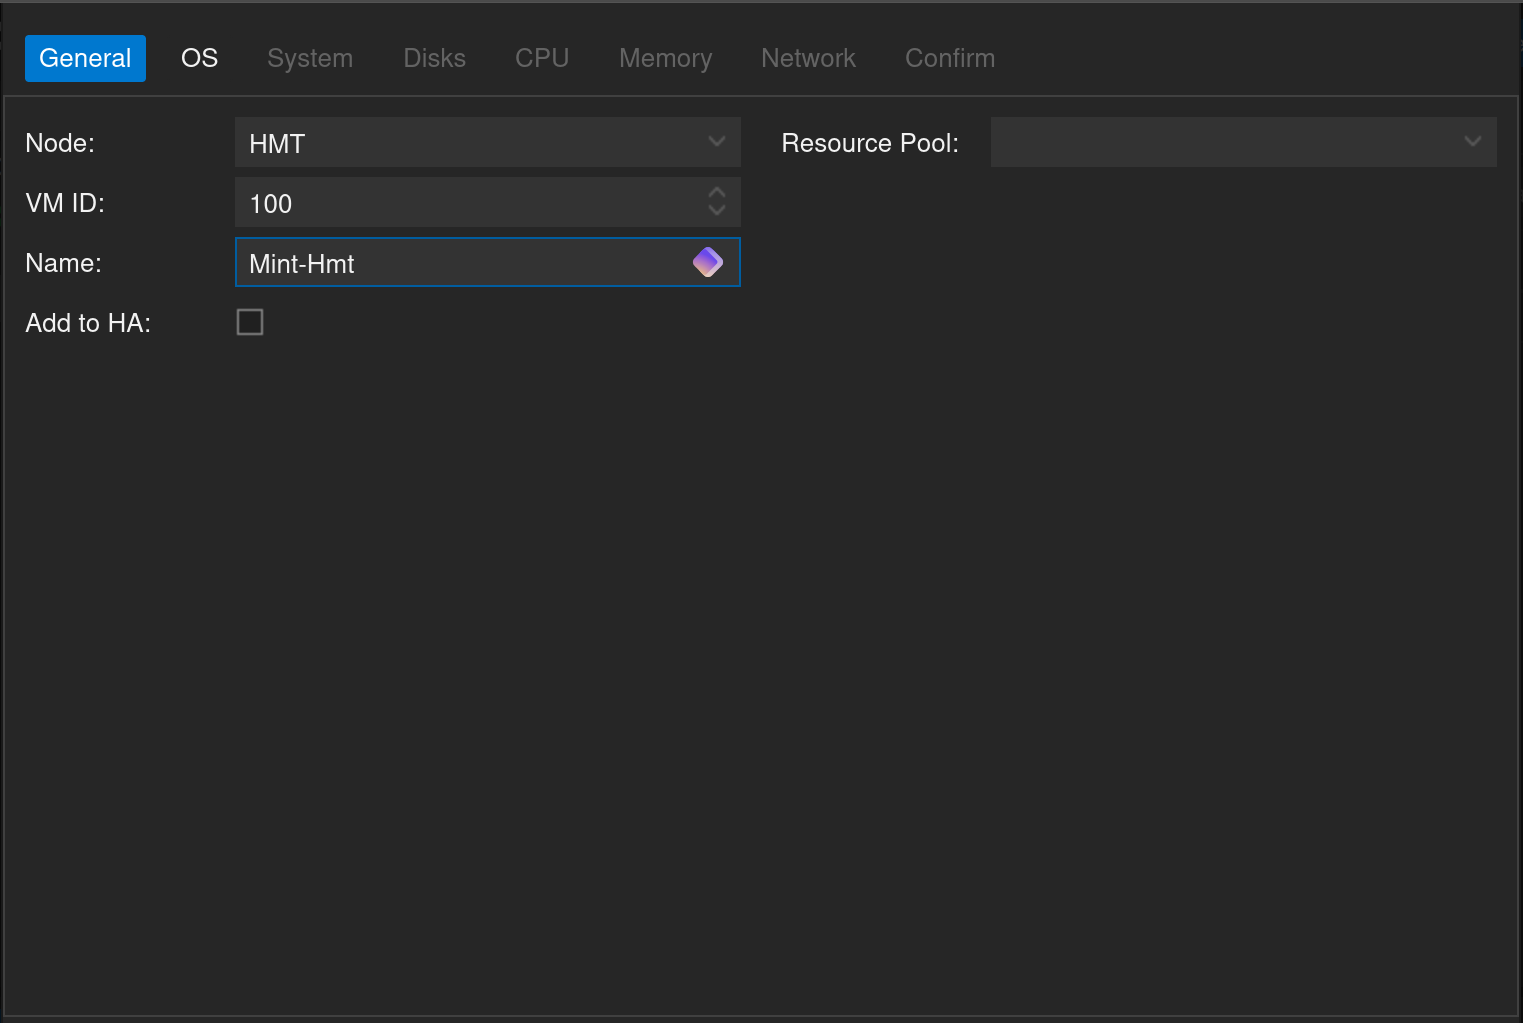Increase VM ID with the up arrow
The image size is (1523, 1023).
716,192
